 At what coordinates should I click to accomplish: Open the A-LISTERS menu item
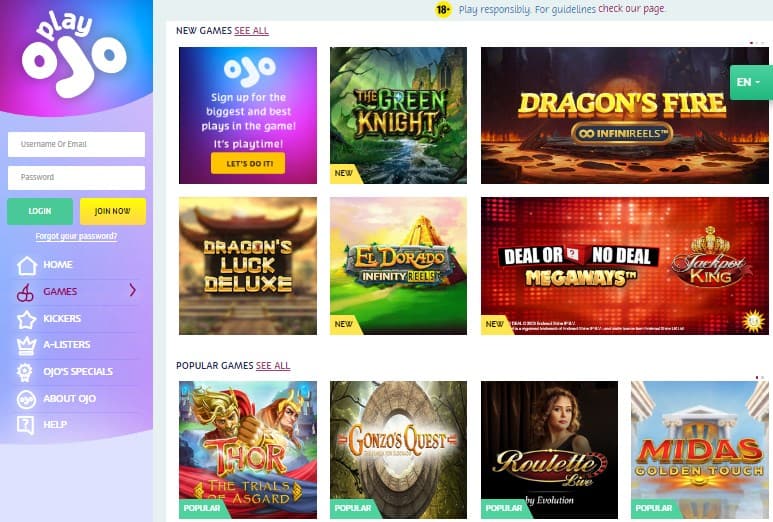click(x=67, y=345)
